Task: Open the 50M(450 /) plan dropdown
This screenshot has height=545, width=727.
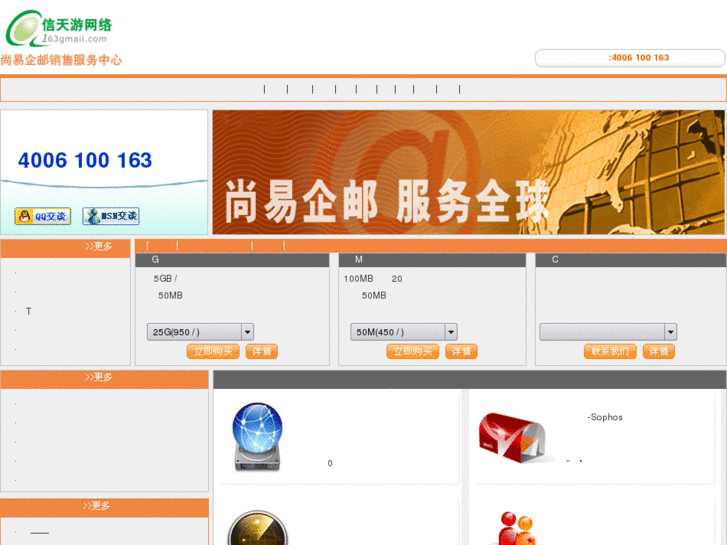Action: tap(404, 332)
